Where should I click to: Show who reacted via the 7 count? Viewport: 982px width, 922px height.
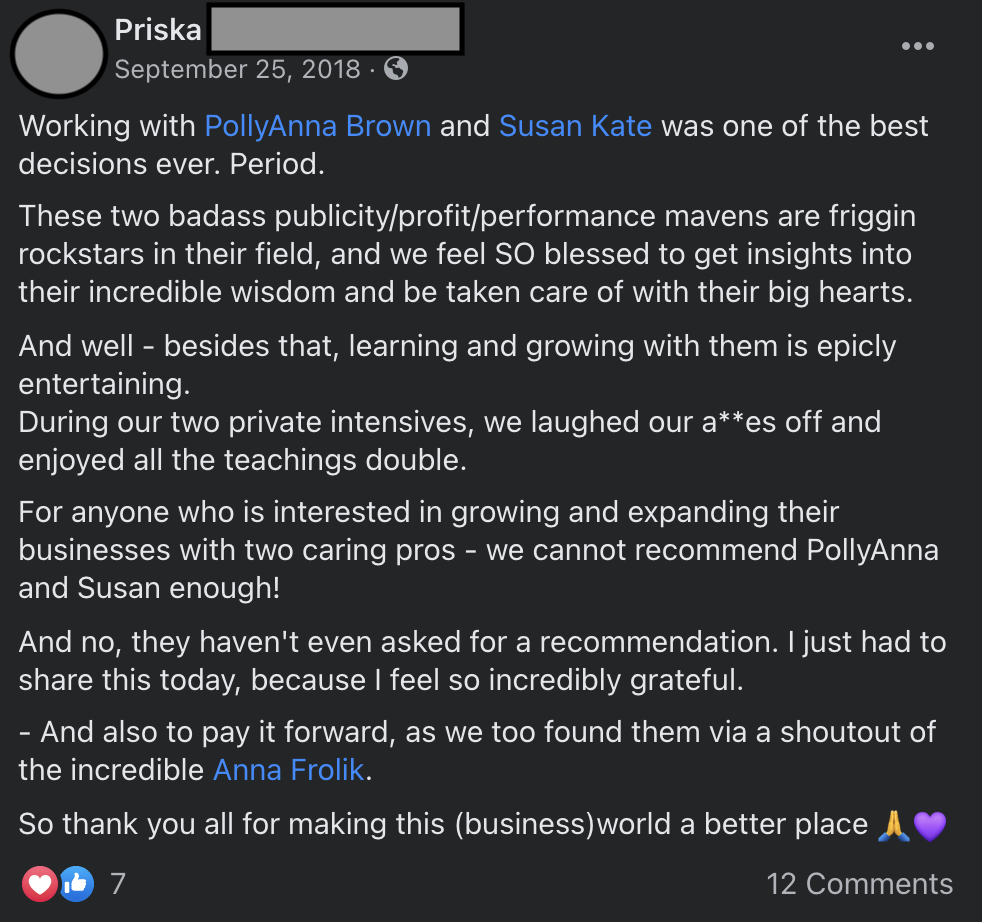[118, 884]
